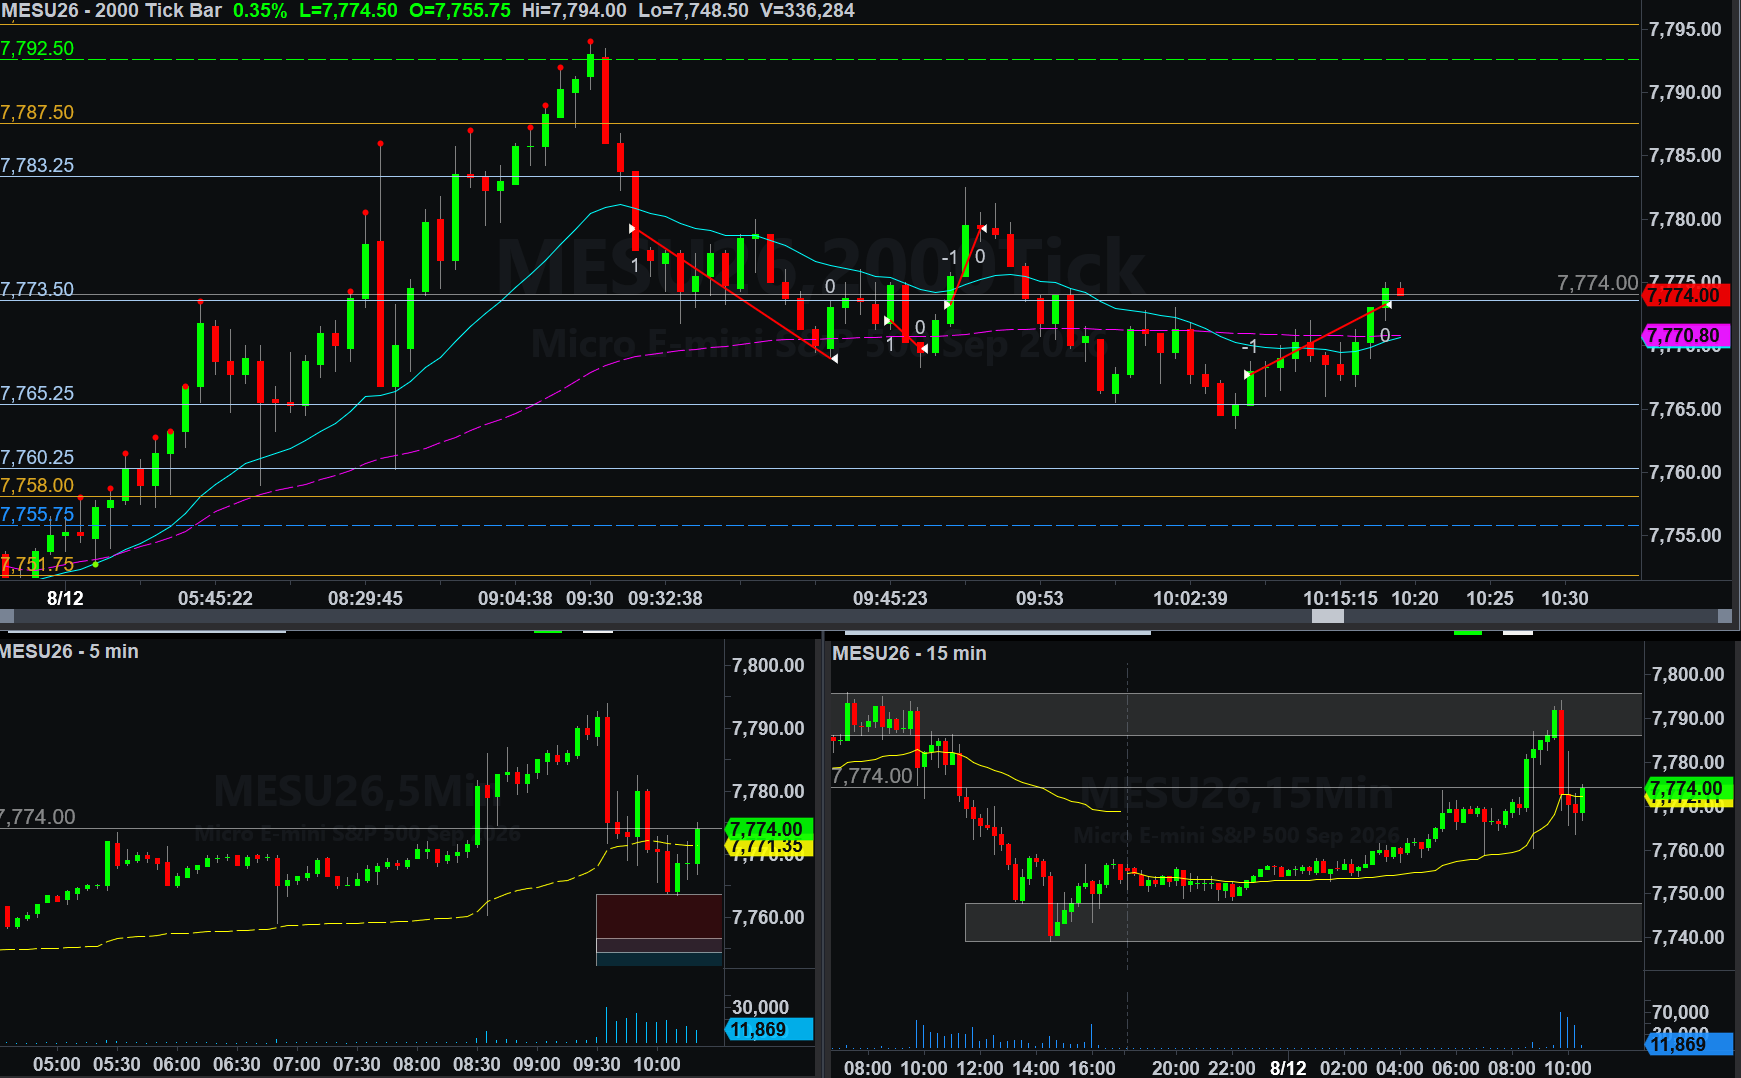
Task: Click 7,740.00 on the 15 min price axis
Action: [x=1688, y=938]
